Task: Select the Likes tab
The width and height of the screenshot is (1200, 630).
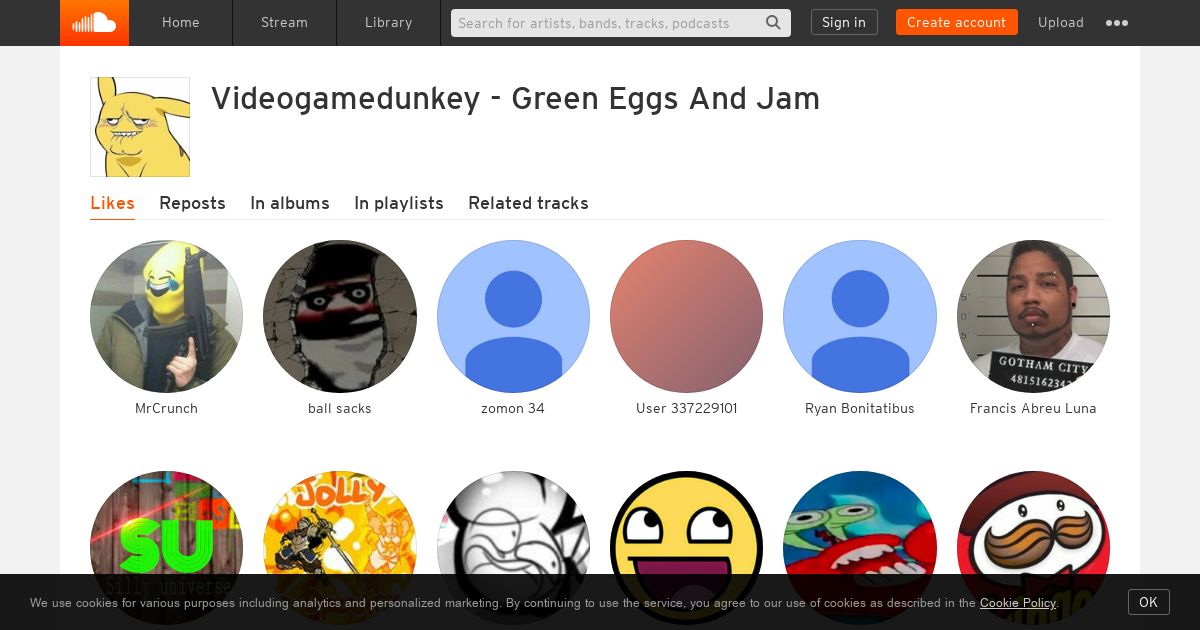Action: [112, 203]
